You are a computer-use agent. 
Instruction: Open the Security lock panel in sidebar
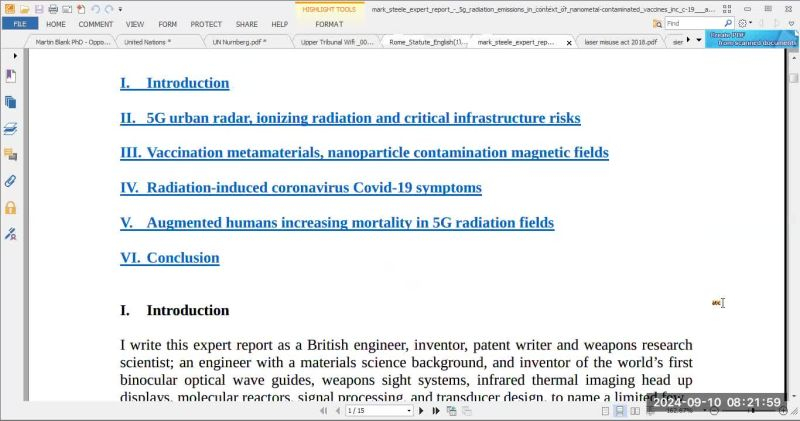click(x=11, y=208)
